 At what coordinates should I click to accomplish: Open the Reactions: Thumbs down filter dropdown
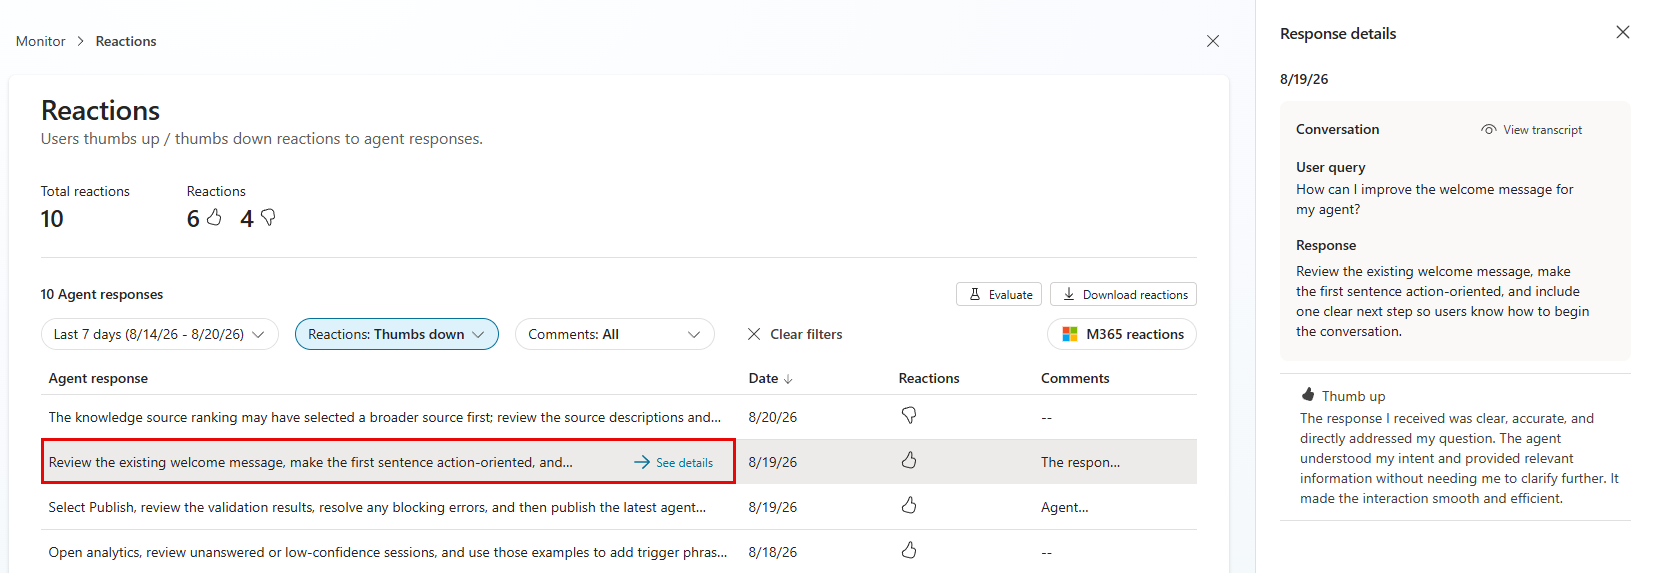[397, 334]
